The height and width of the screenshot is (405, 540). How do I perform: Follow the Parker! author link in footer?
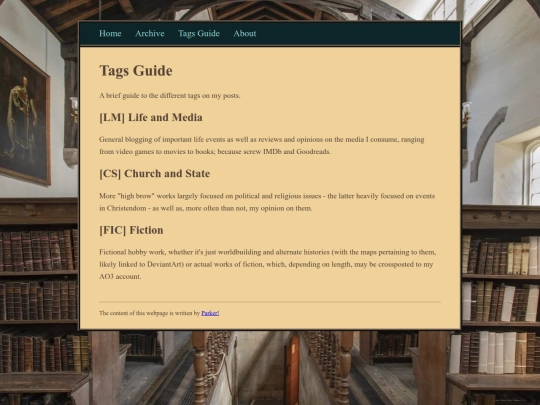click(210, 313)
